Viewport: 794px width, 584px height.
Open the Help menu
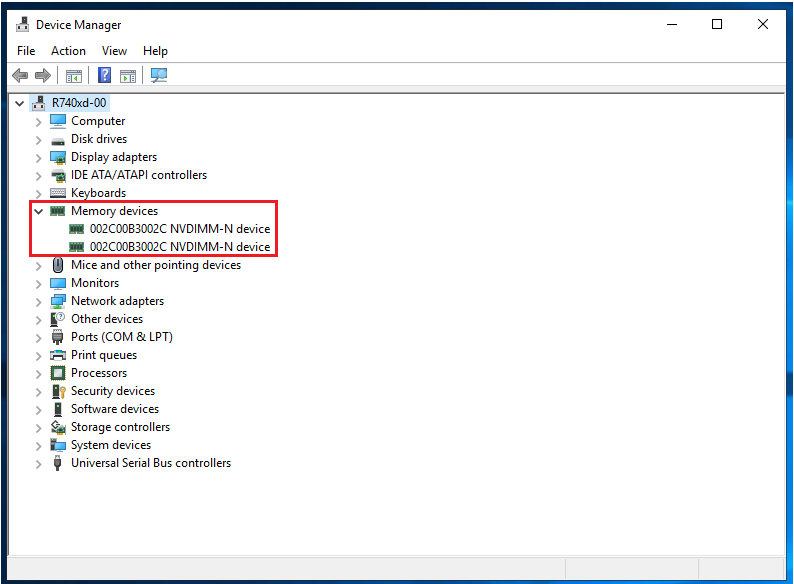[155, 51]
